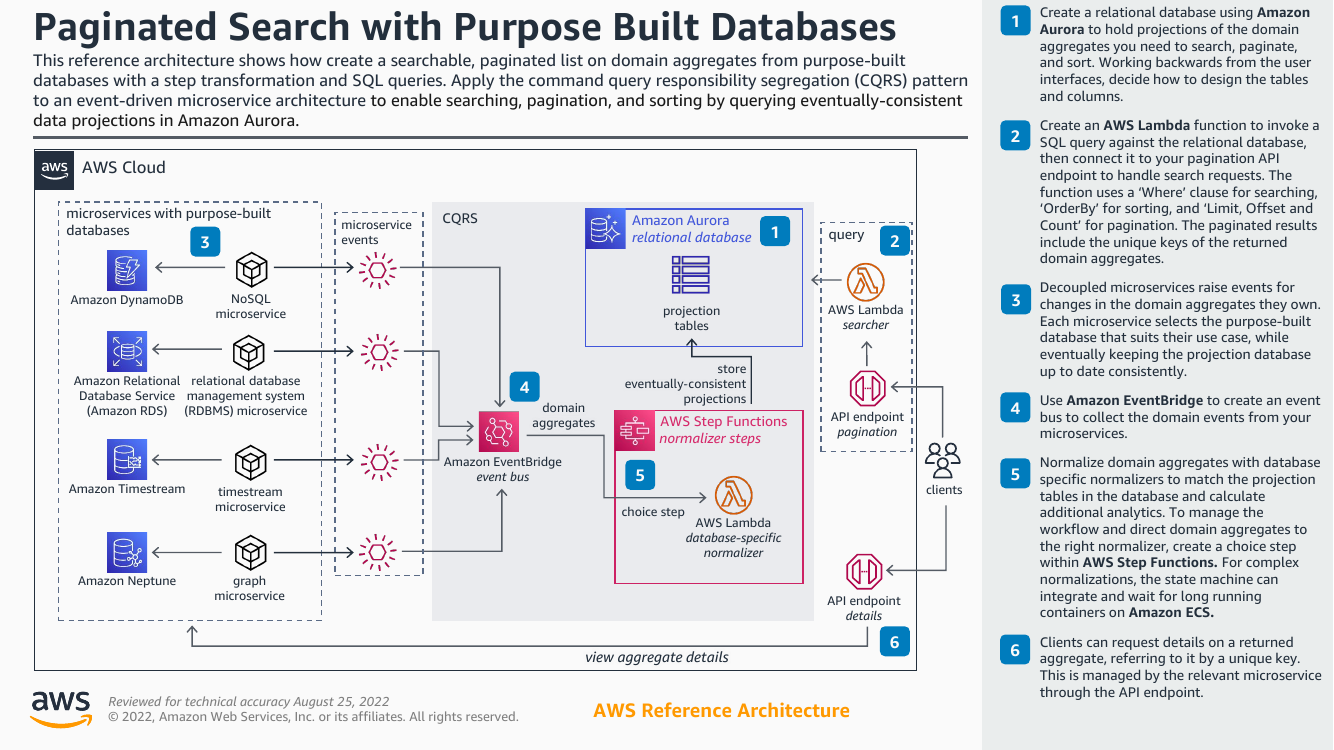This screenshot has width=1334, height=750.
Task: Select the 'AWS Cloud' label text
Action: click(x=124, y=167)
